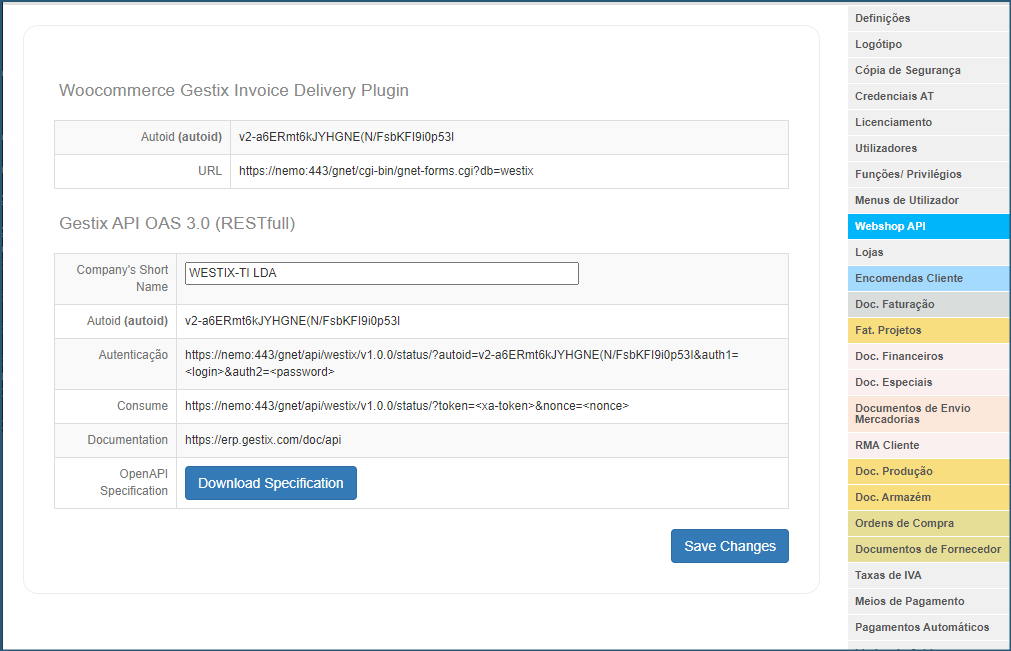Viewport: 1011px width, 651px height.
Task: Click the Company's Short Name label
Action: (x=122, y=278)
